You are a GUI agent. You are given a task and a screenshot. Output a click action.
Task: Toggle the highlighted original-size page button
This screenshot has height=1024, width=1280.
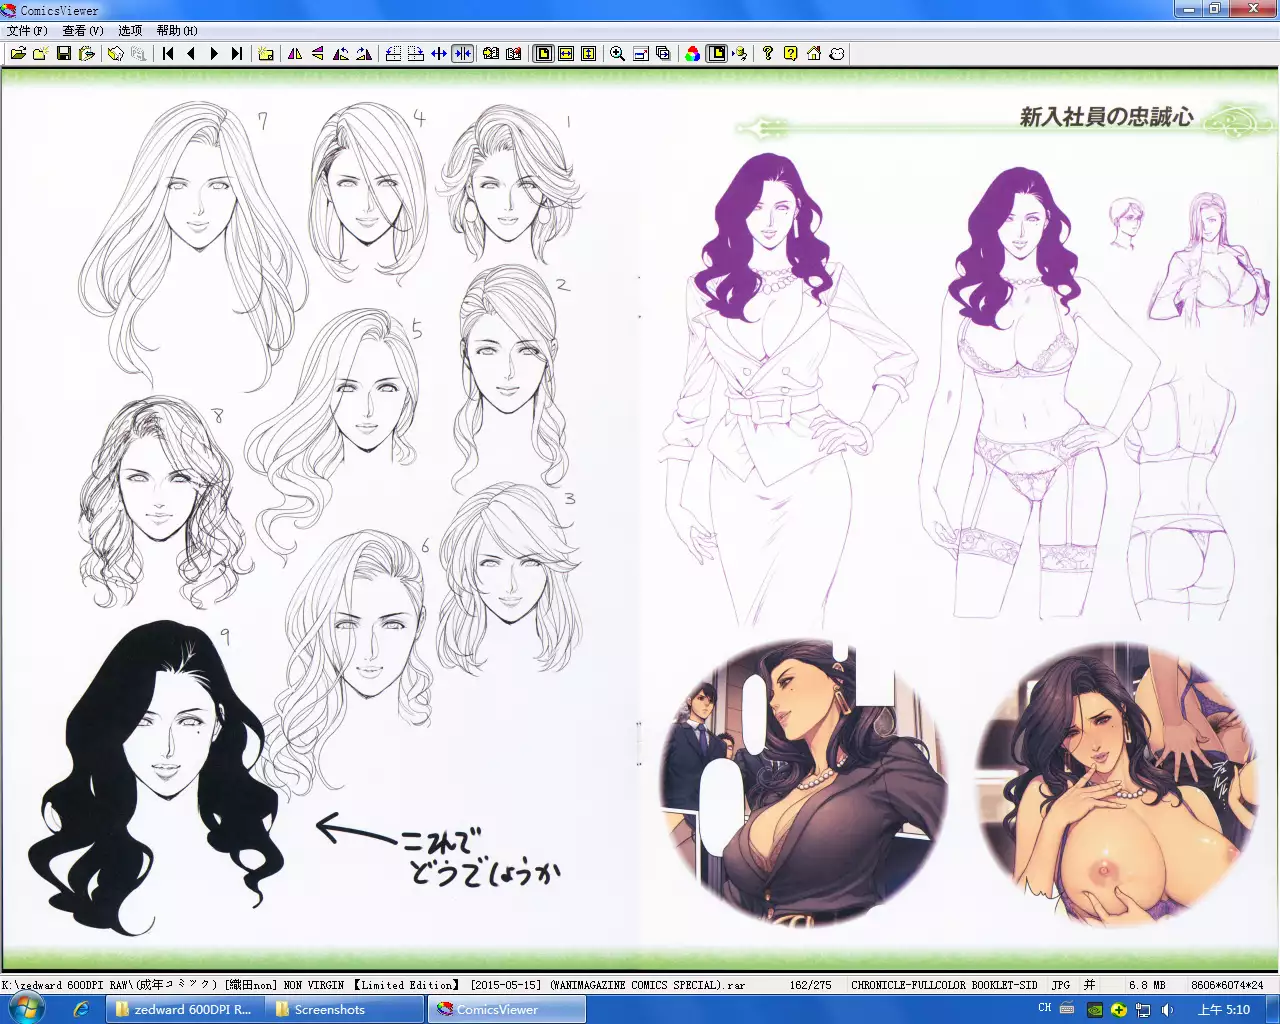tap(543, 54)
